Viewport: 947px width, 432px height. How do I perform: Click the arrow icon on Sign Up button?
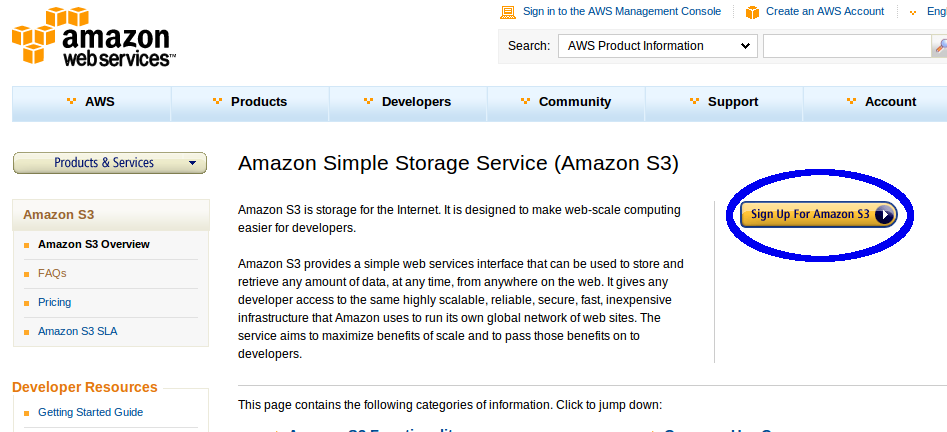point(884,214)
